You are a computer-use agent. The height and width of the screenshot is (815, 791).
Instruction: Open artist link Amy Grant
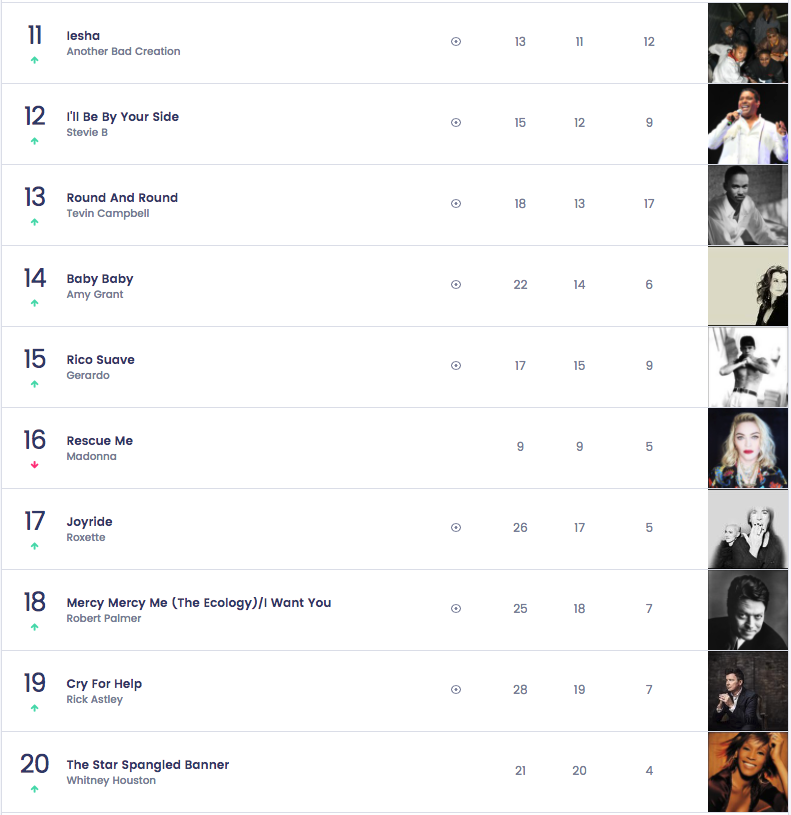coord(95,294)
